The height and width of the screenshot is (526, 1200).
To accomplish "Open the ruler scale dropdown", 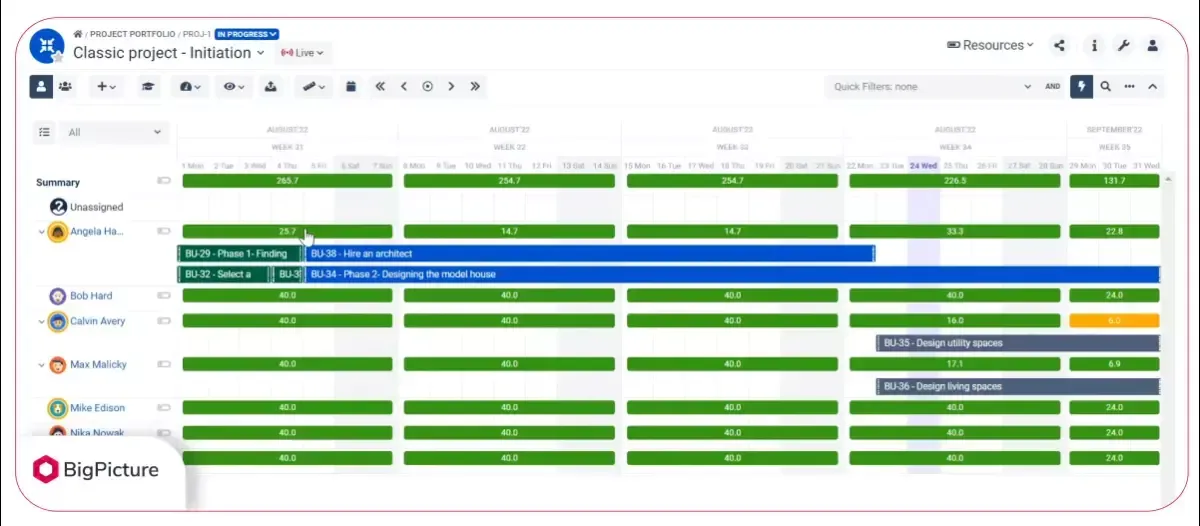I will click(313, 86).
